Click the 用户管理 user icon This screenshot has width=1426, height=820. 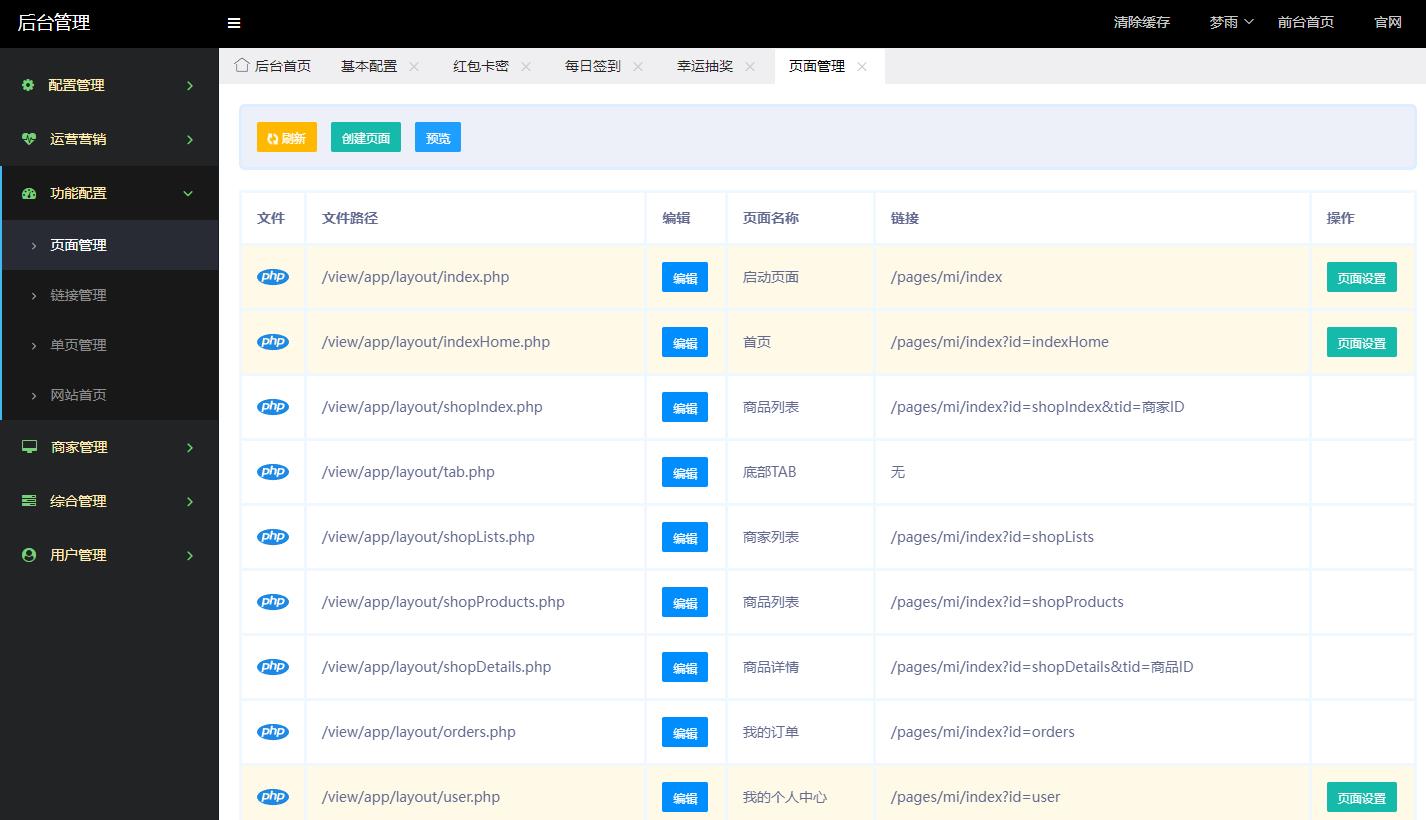[x=29, y=555]
